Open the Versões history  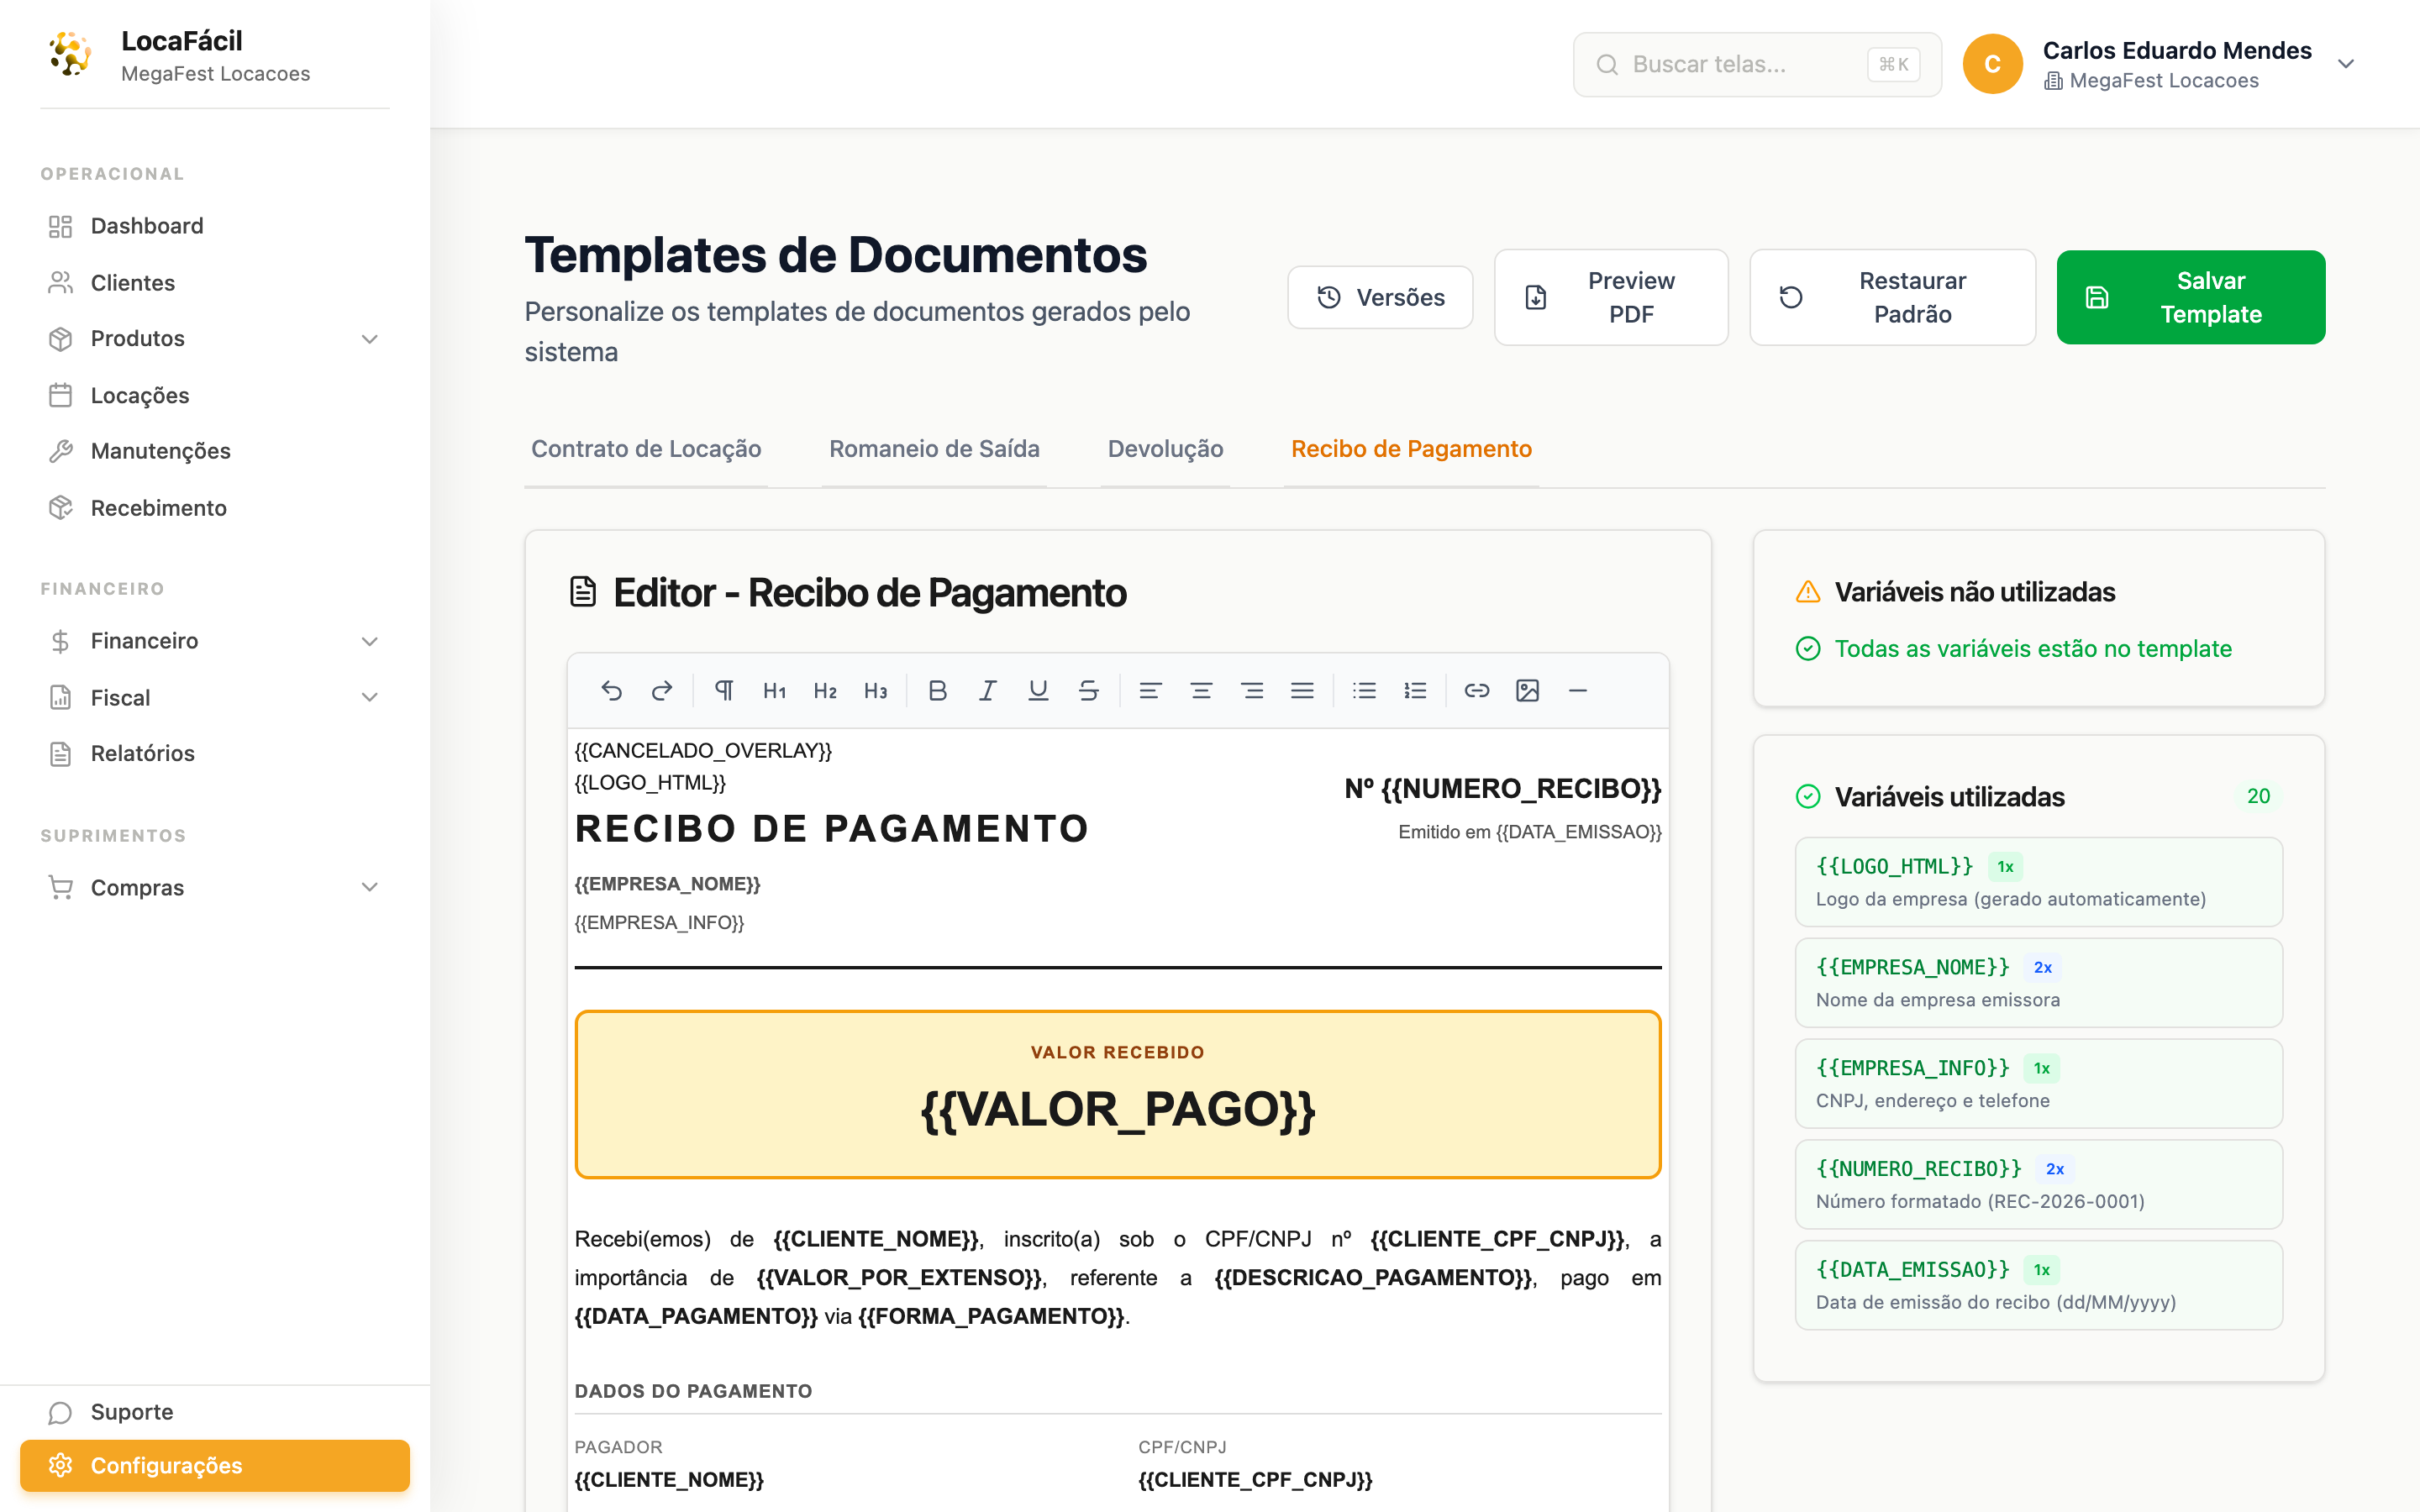(x=1380, y=297)
